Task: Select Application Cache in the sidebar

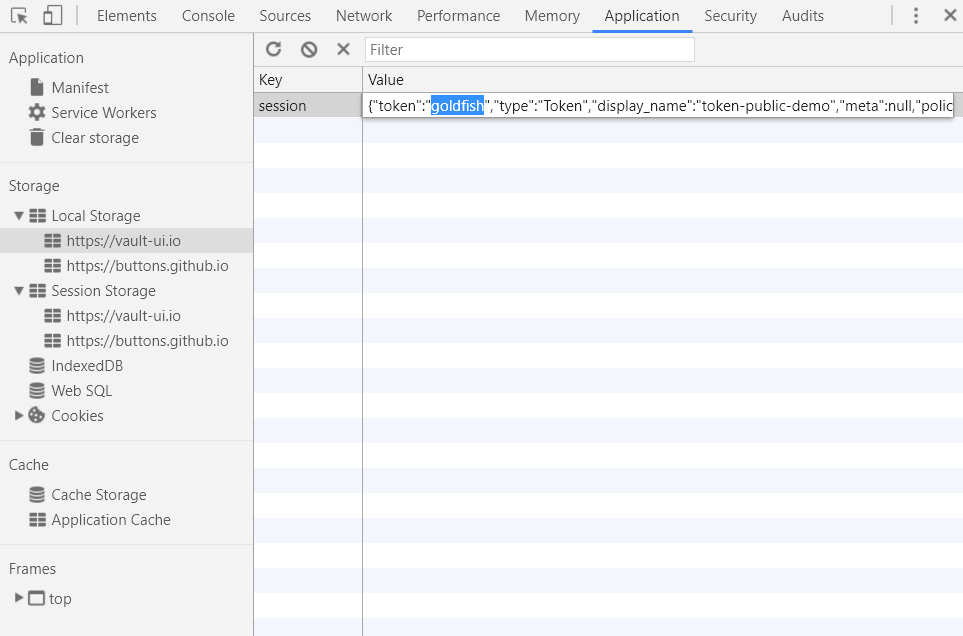Action: click(111, 519)
